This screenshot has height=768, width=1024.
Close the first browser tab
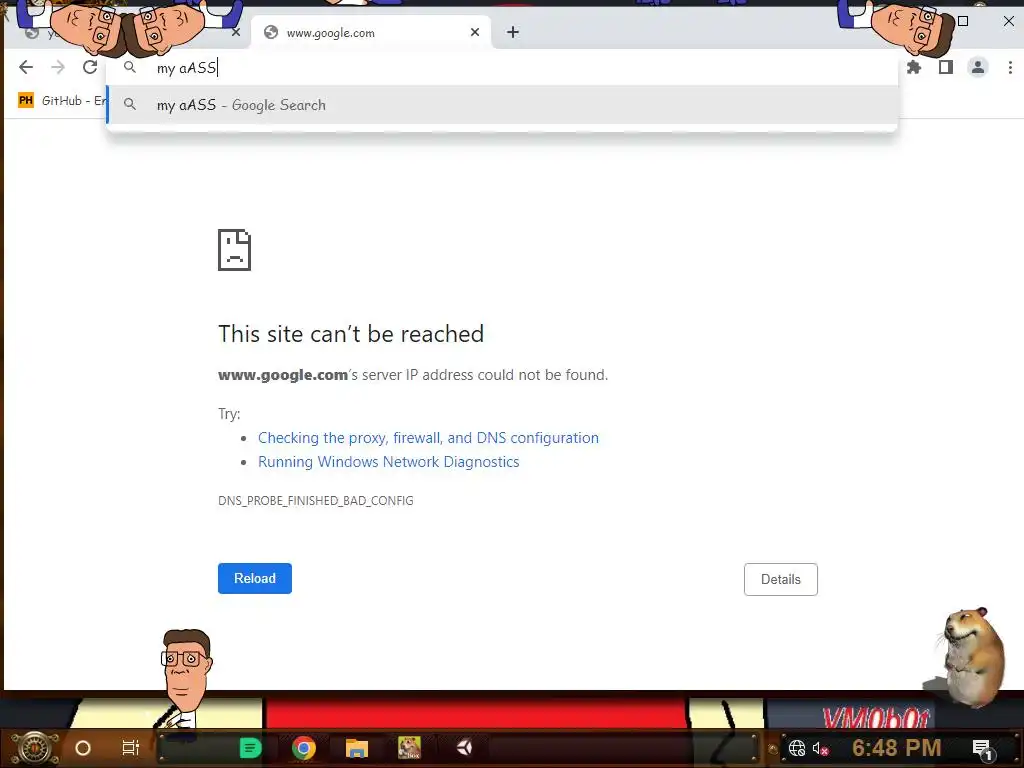[236, 32]
